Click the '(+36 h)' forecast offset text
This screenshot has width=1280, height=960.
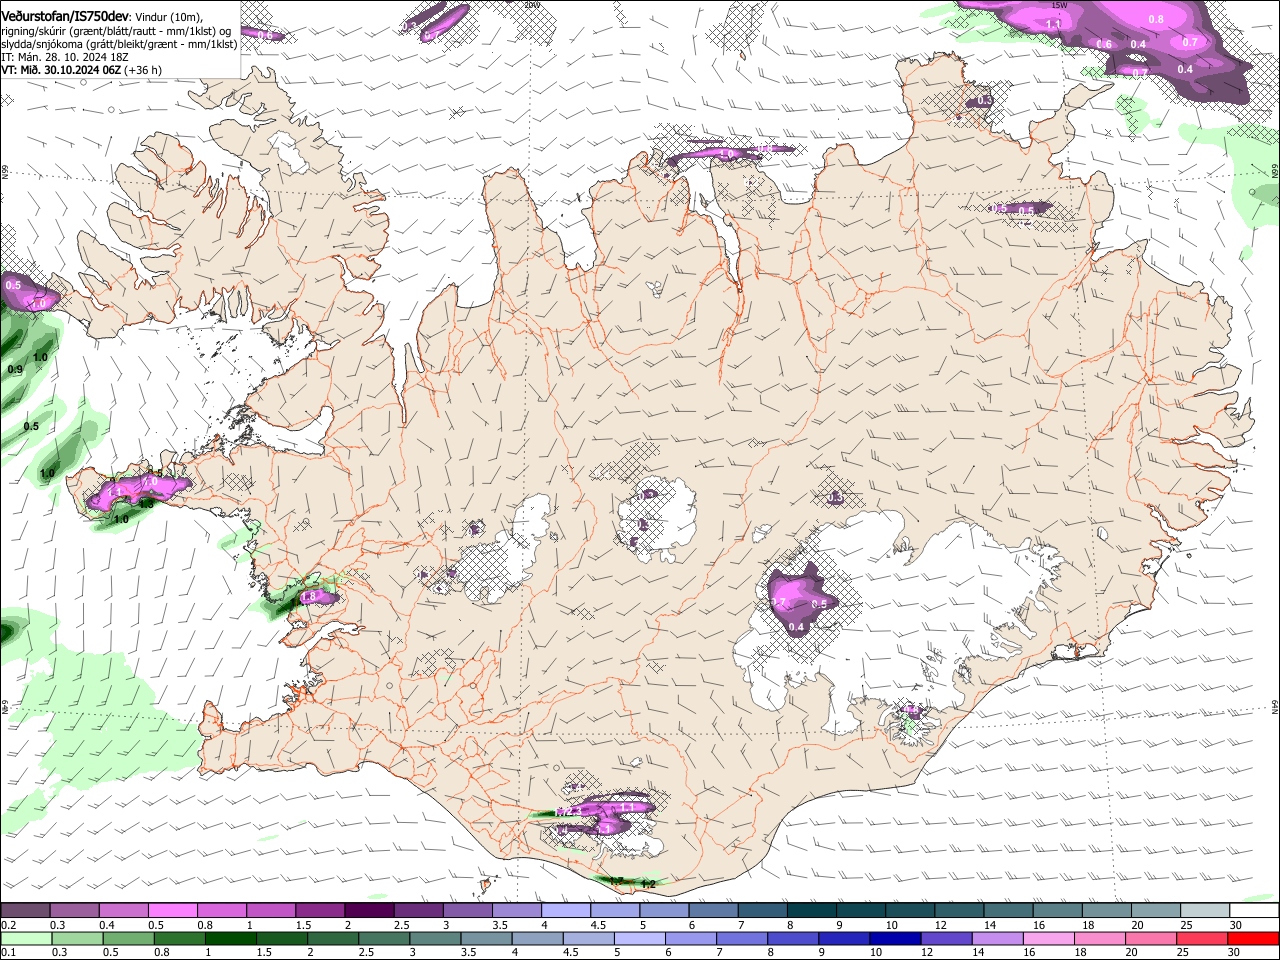click(x=143, y=70)
